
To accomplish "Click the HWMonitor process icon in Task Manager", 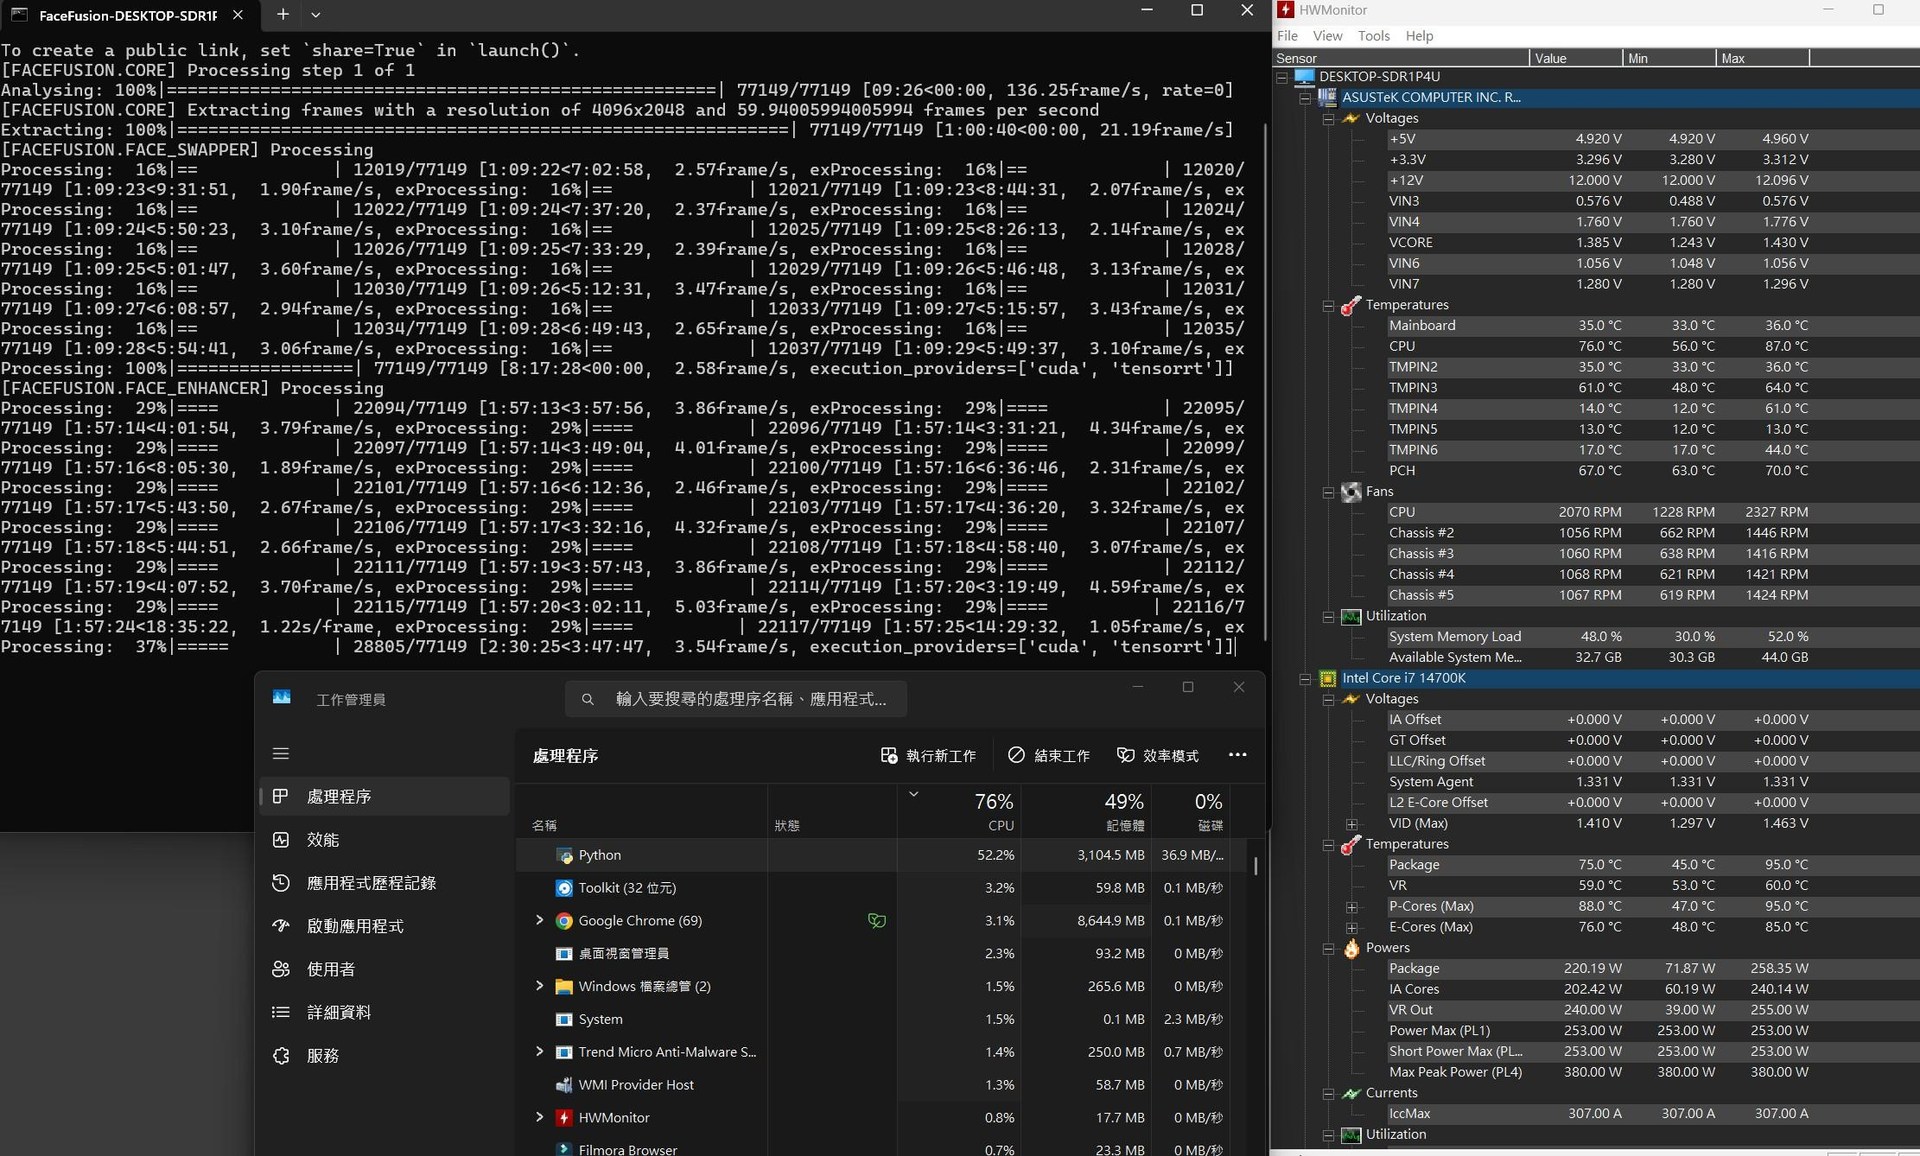I will [x=564, y=1118].
